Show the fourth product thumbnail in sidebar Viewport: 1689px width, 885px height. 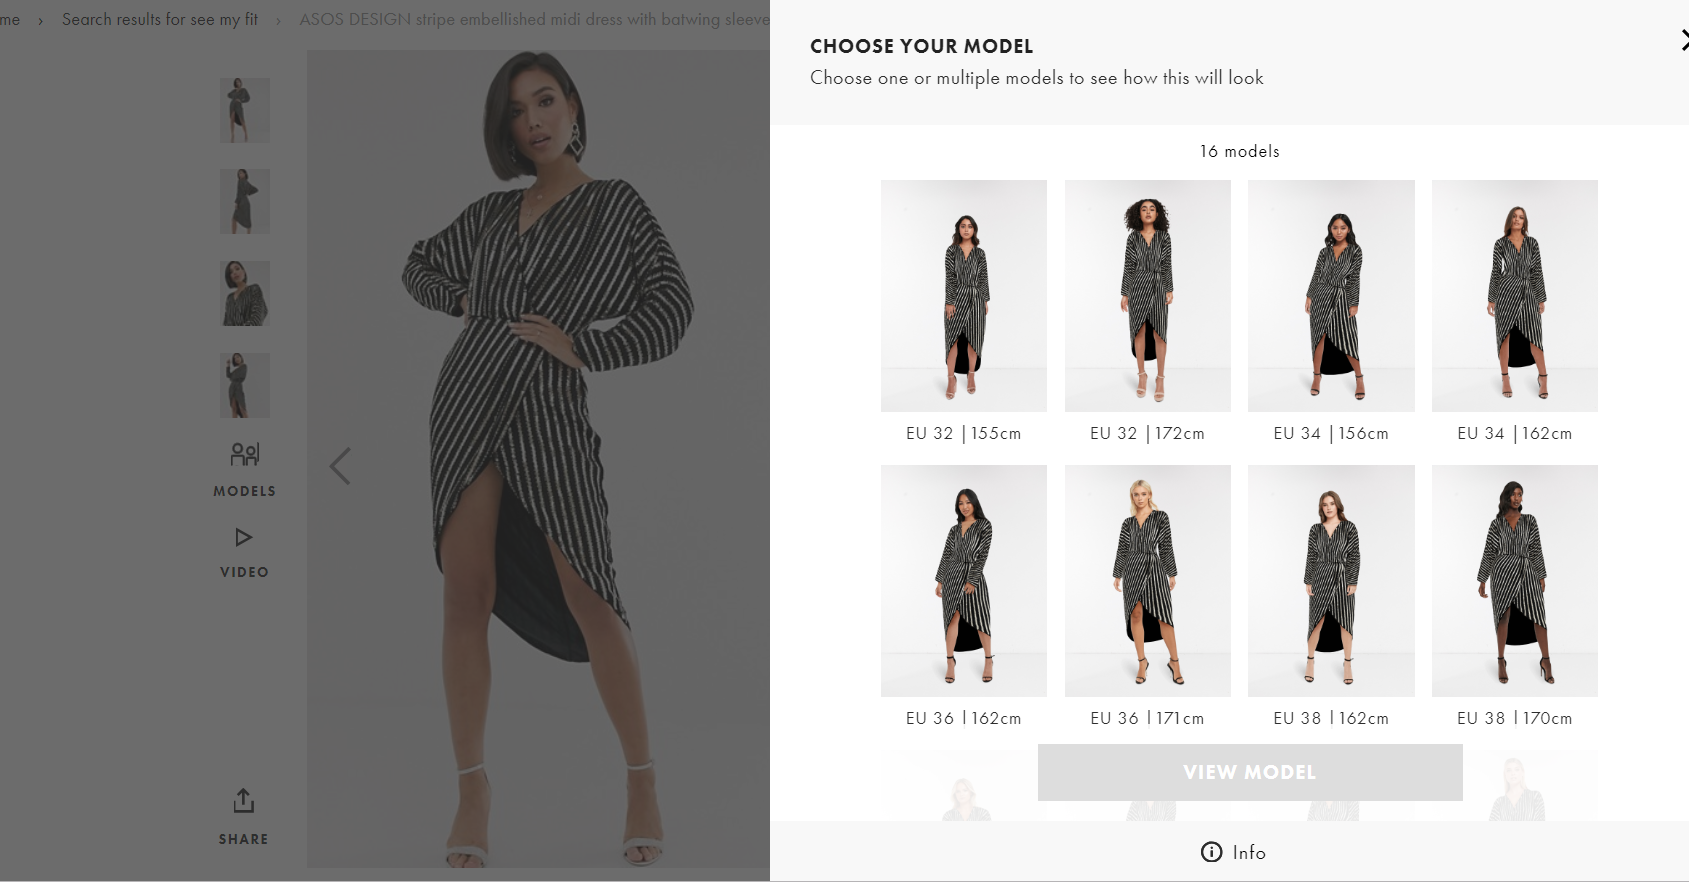[245, 385]
